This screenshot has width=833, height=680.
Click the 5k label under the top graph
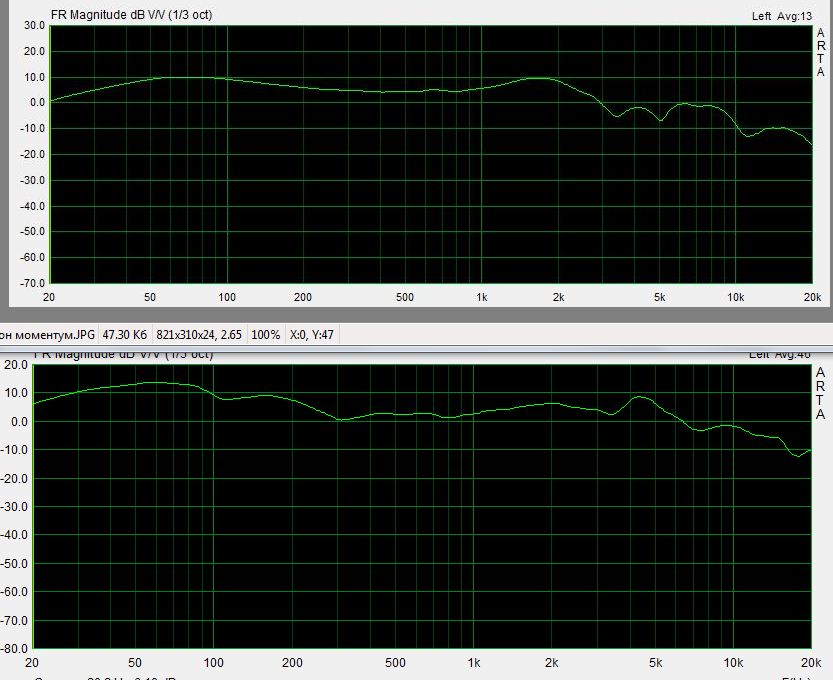[659, 297]
